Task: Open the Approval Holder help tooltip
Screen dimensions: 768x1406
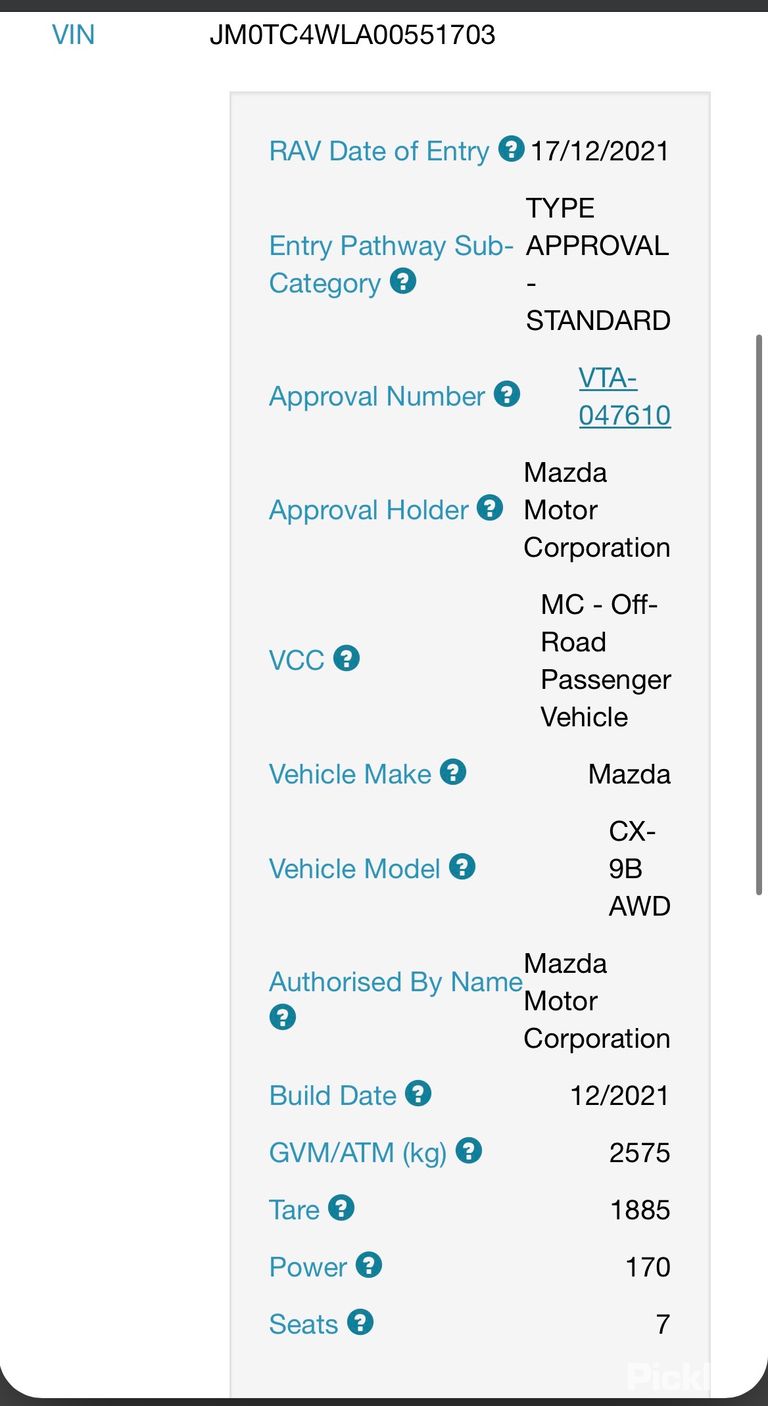Action: 489,508
